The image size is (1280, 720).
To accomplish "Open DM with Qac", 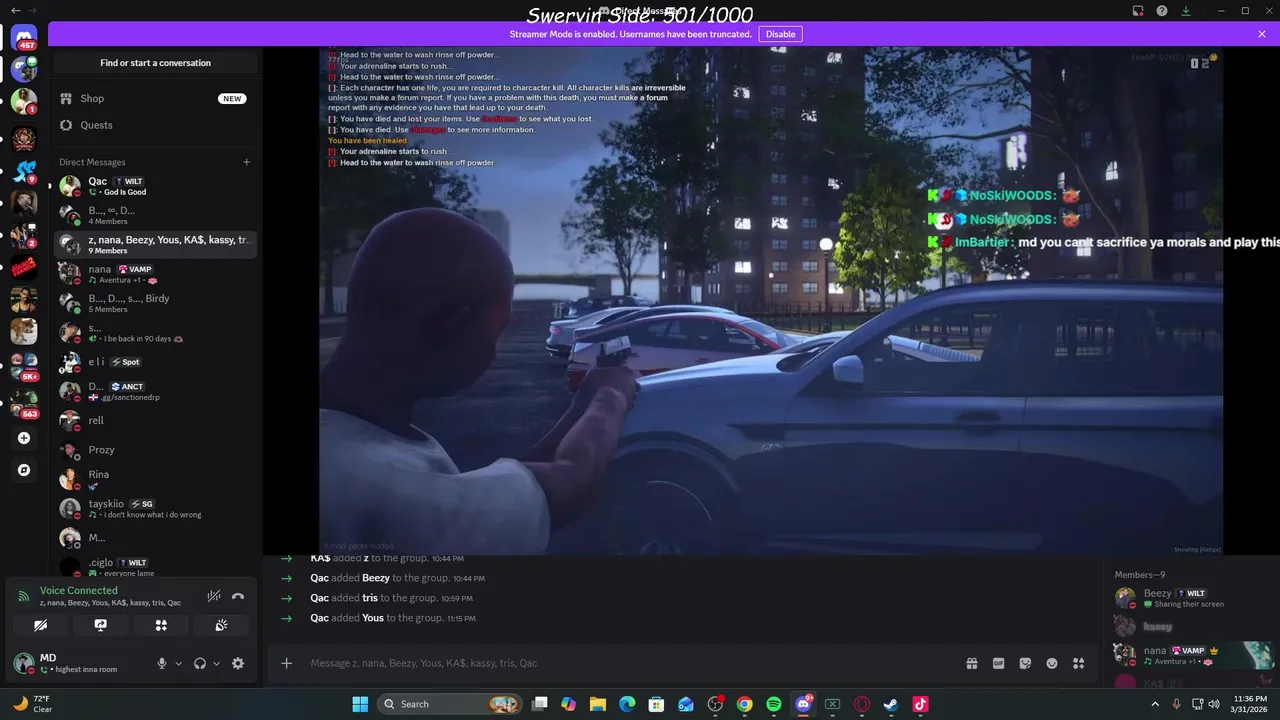I will [155, 186].
